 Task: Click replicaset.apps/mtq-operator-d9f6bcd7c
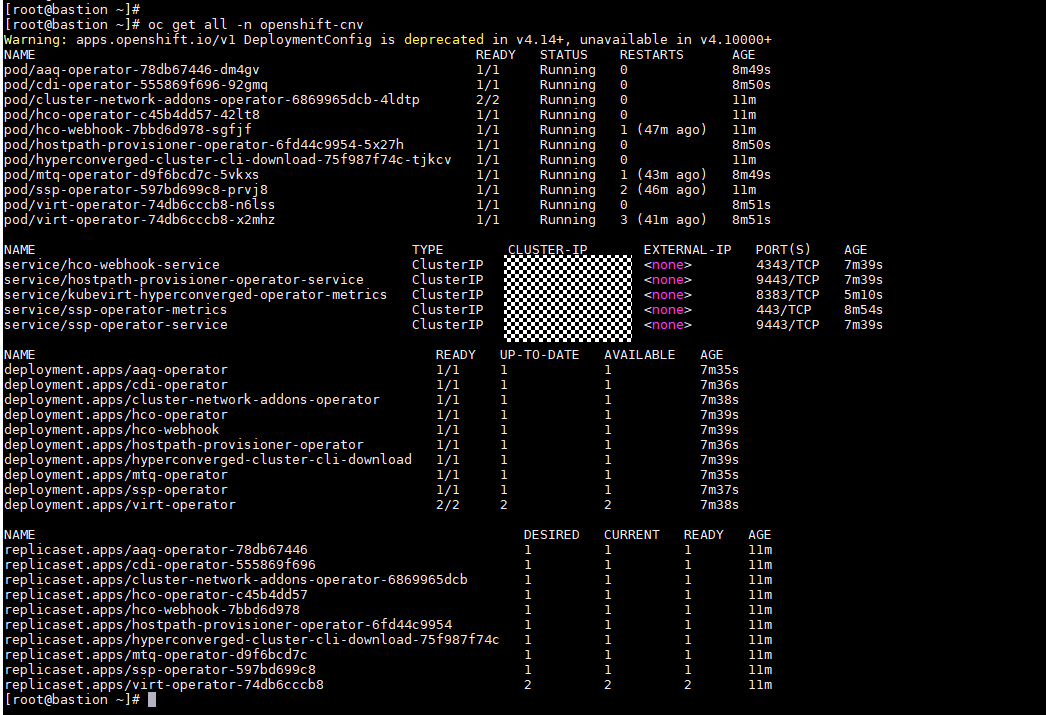[x=155, y=655]
